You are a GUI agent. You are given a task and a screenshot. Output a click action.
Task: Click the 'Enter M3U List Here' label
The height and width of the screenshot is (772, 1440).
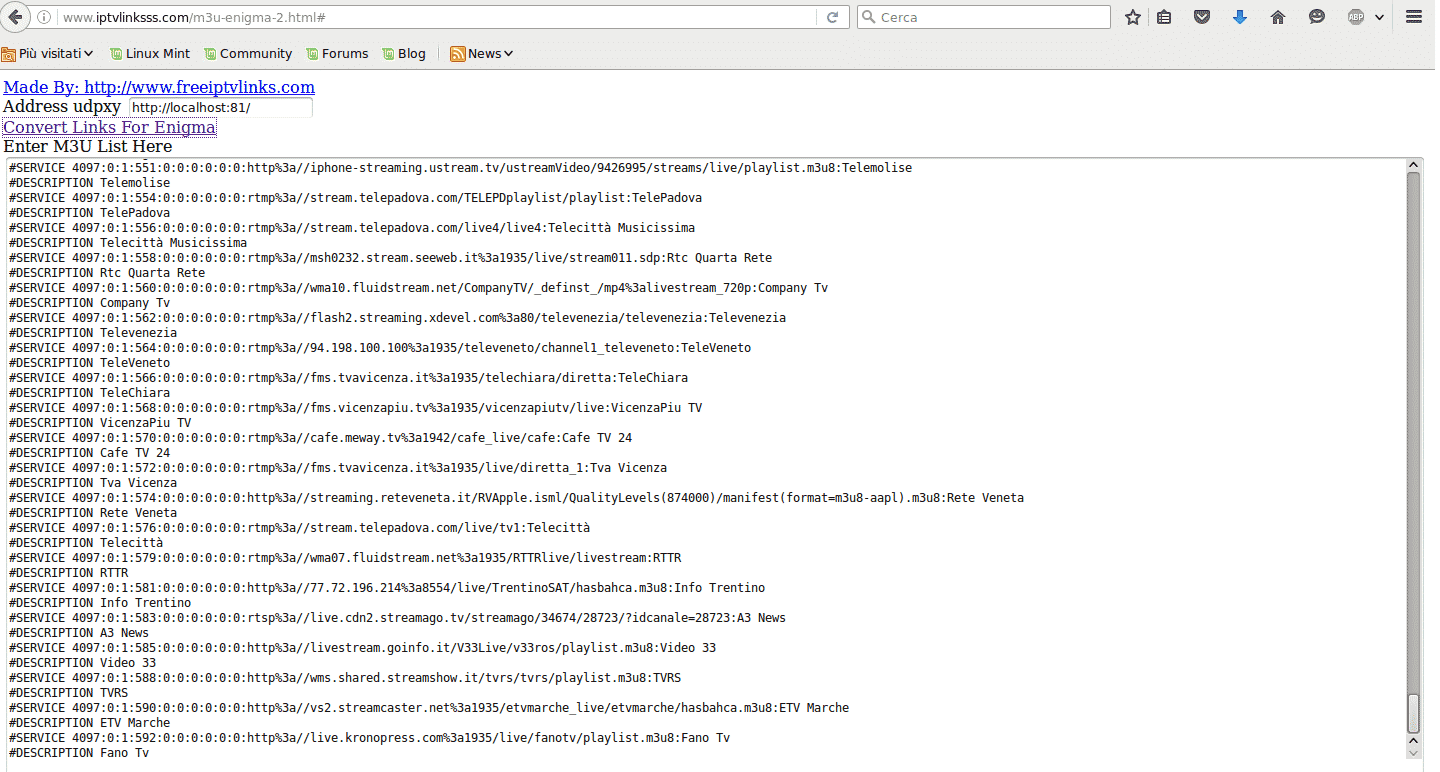click(x=88, y=147)
